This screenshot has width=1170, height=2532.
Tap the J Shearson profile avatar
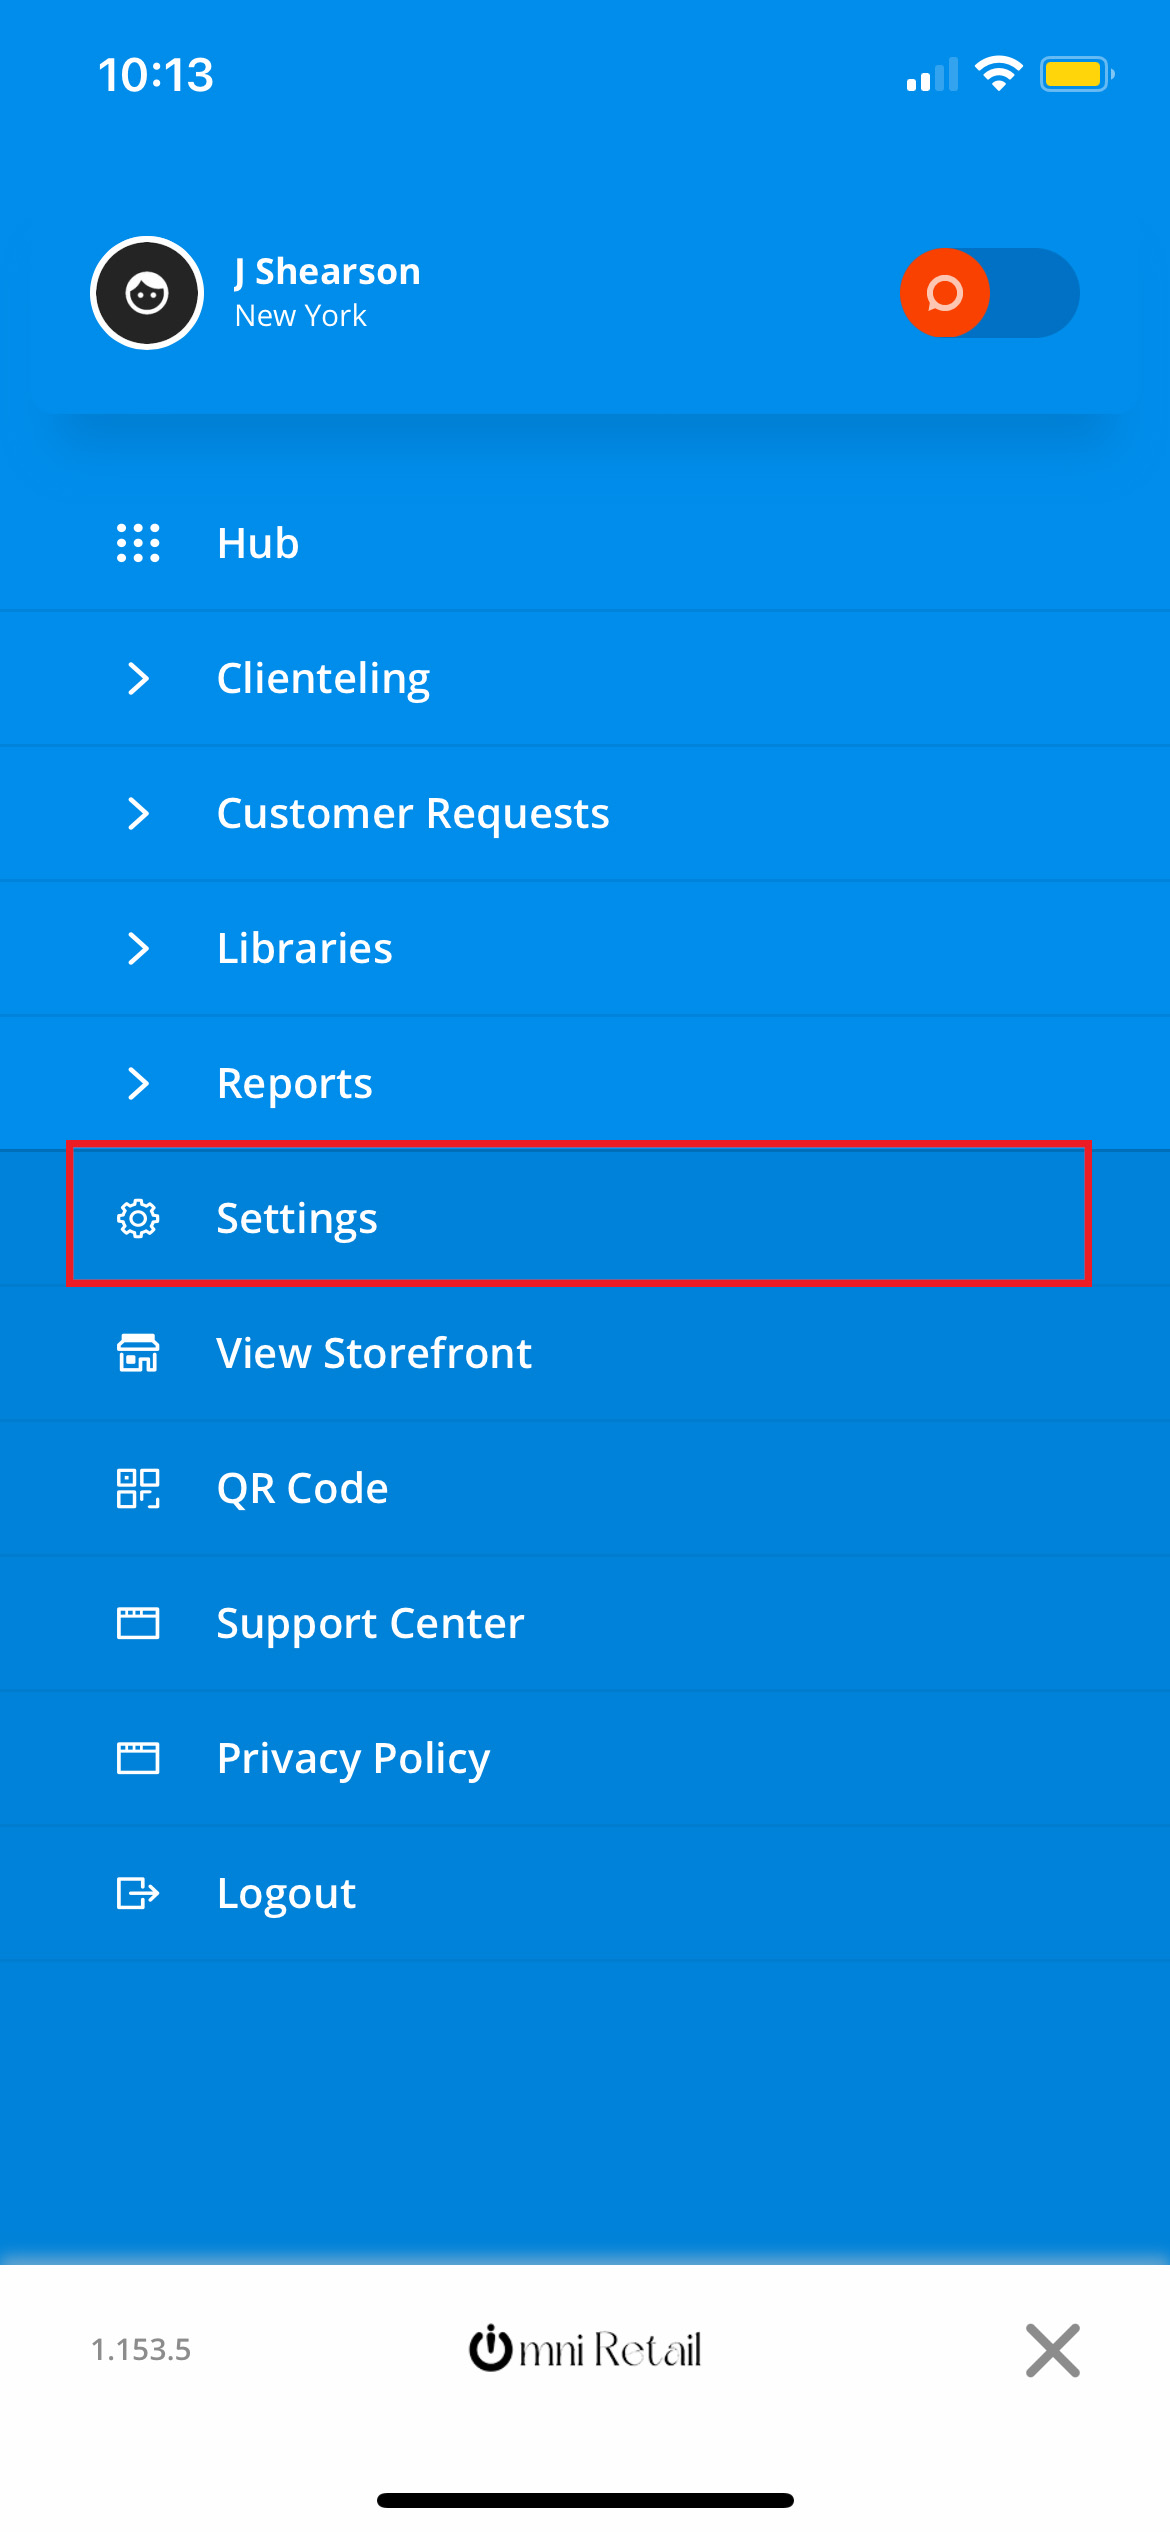click(147, 293)
